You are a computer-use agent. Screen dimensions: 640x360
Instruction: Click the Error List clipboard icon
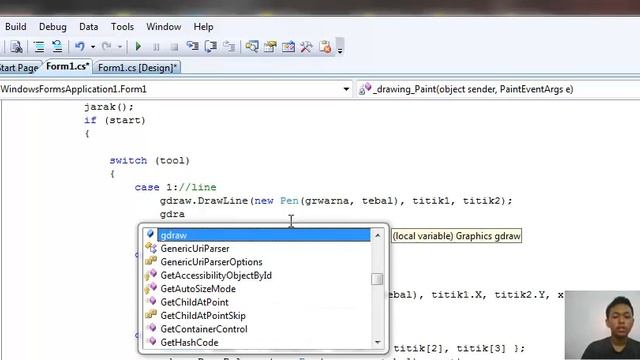[x=325, y=47]
